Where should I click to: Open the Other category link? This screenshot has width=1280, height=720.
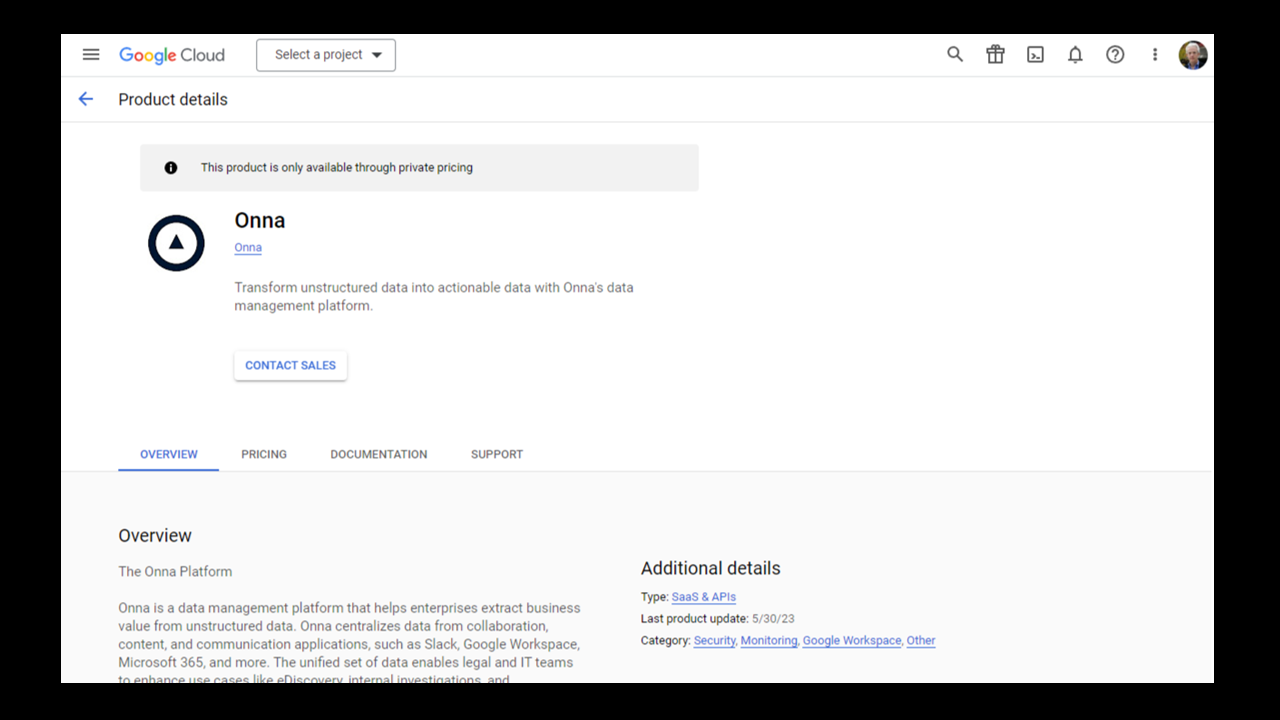921,640
